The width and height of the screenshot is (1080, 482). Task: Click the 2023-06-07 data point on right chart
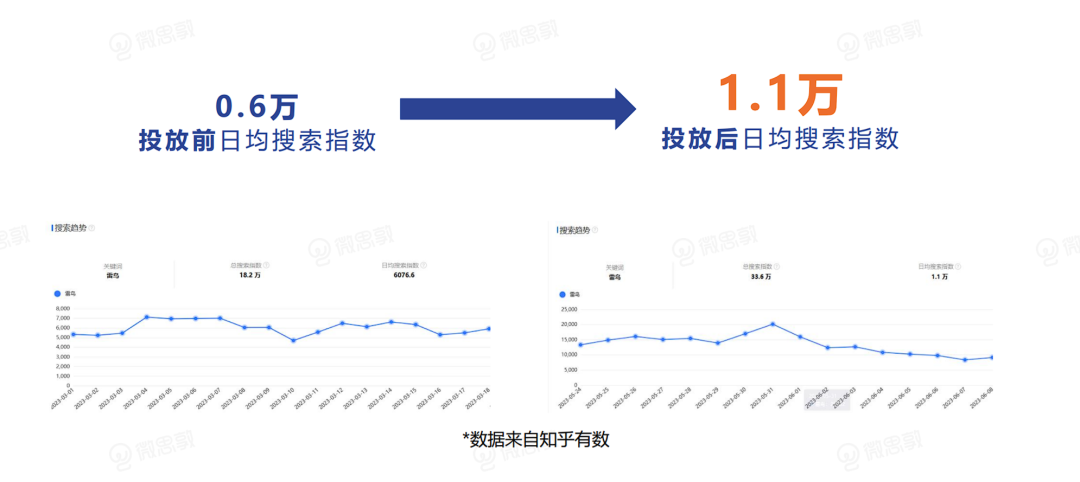click(965, 360)
